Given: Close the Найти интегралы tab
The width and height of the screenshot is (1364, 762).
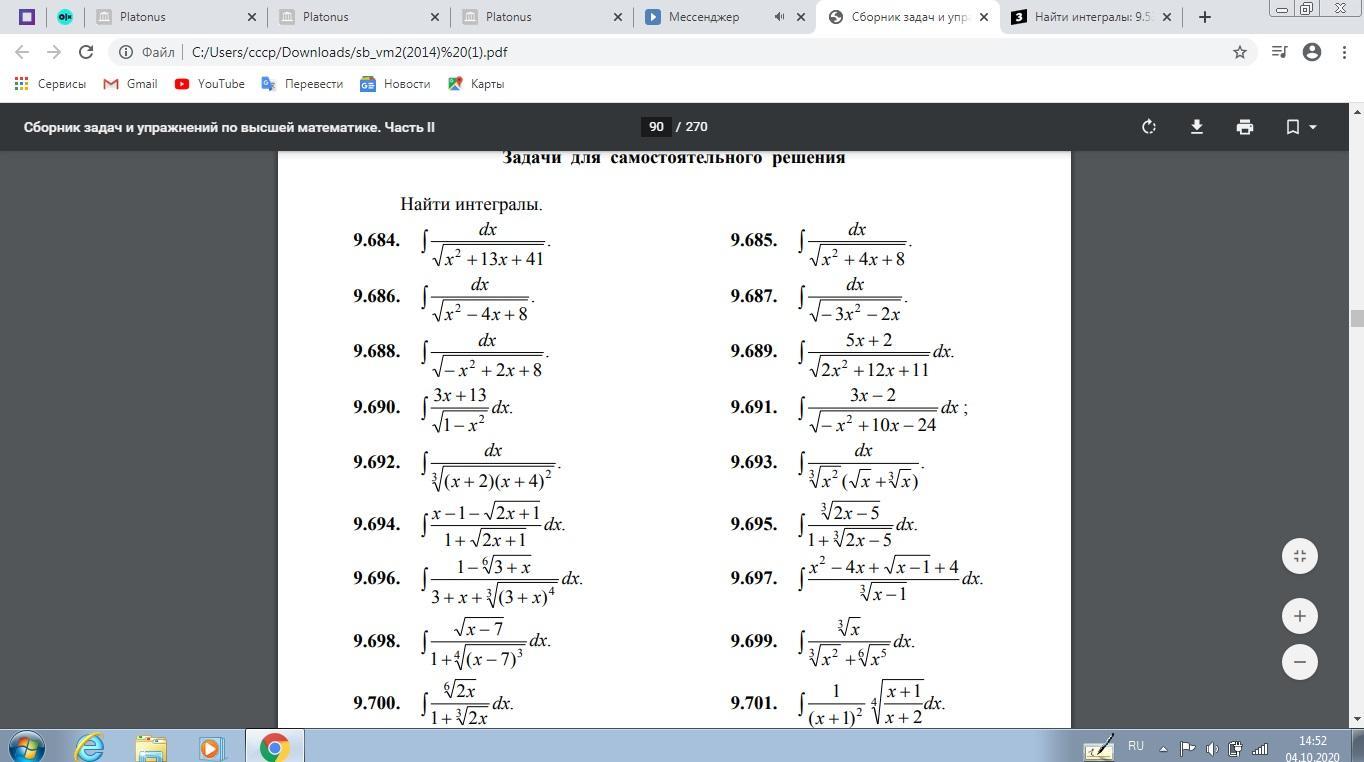Looking at the screenshot, I should [x=1167, y=17].
